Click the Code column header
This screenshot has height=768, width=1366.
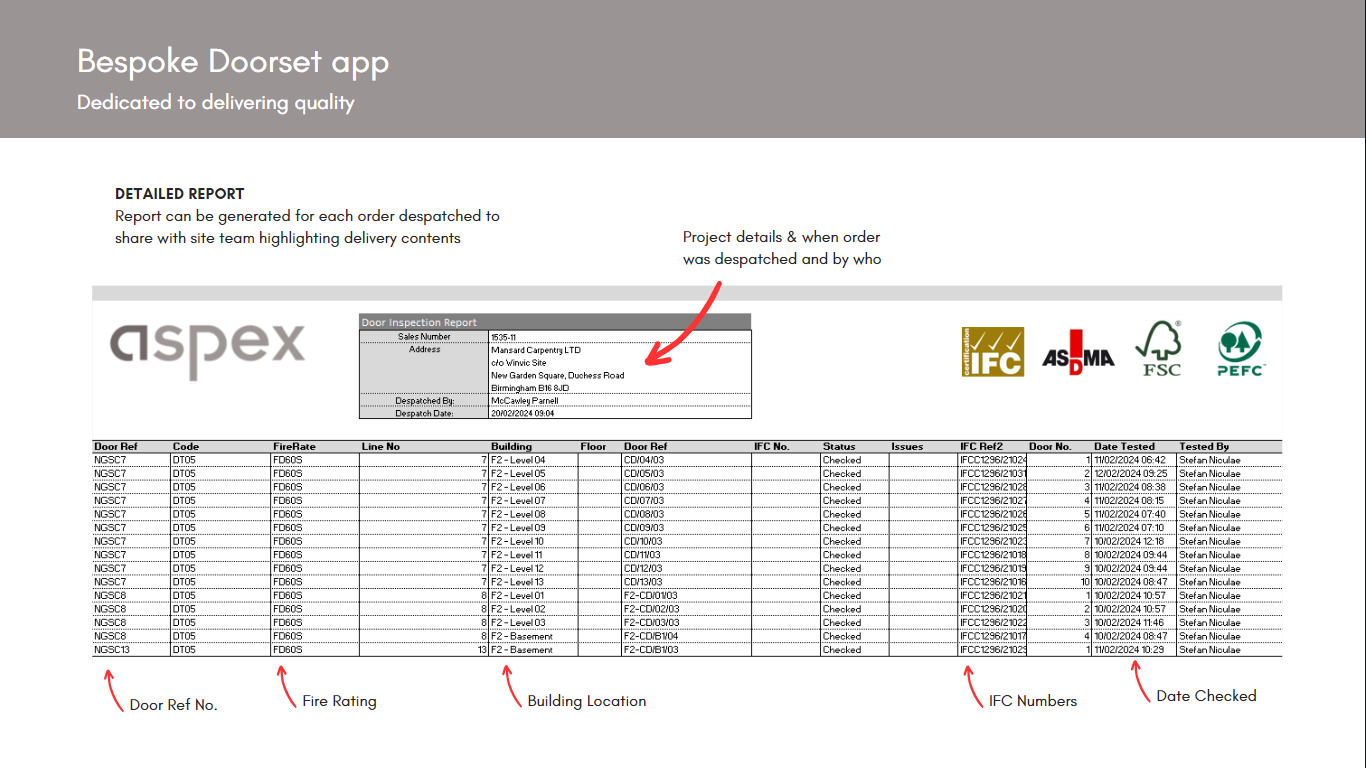(x=186, y=447)
